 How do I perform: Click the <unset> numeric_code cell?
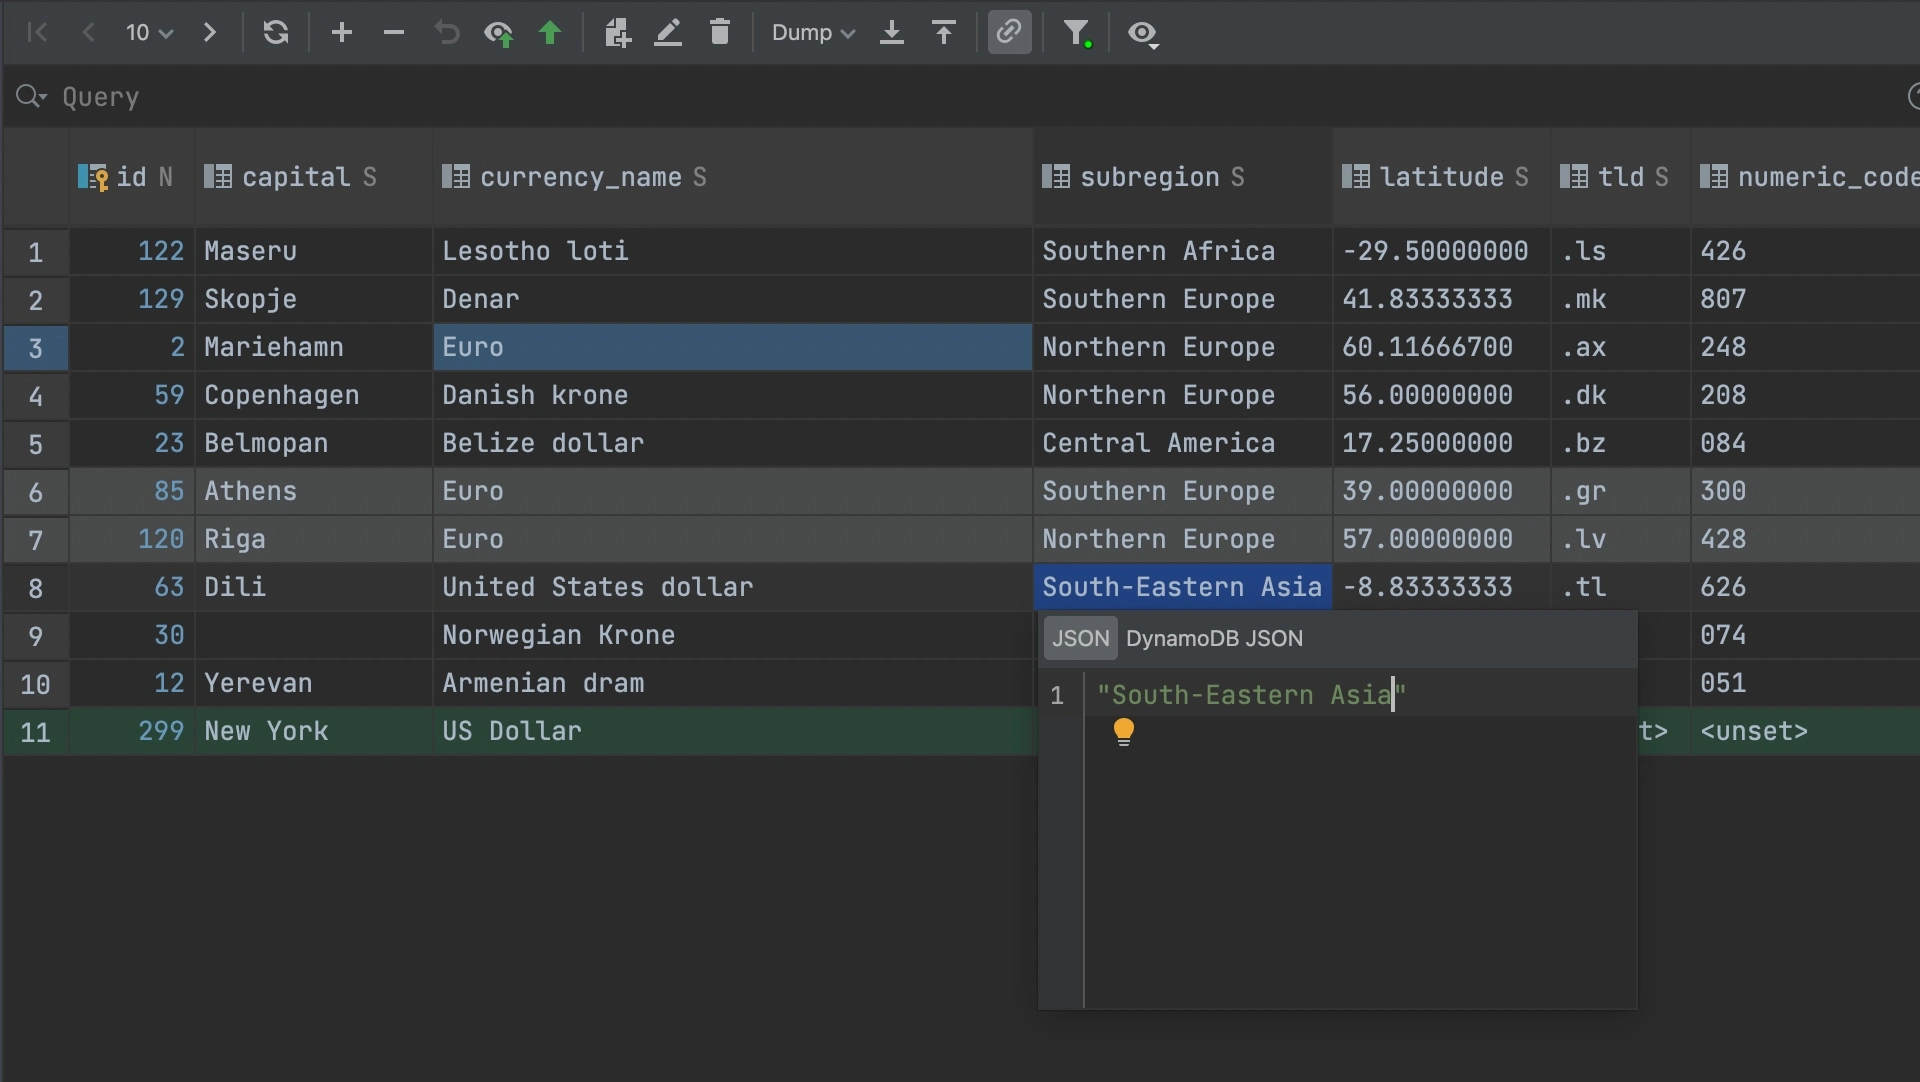pos(1805,731)
